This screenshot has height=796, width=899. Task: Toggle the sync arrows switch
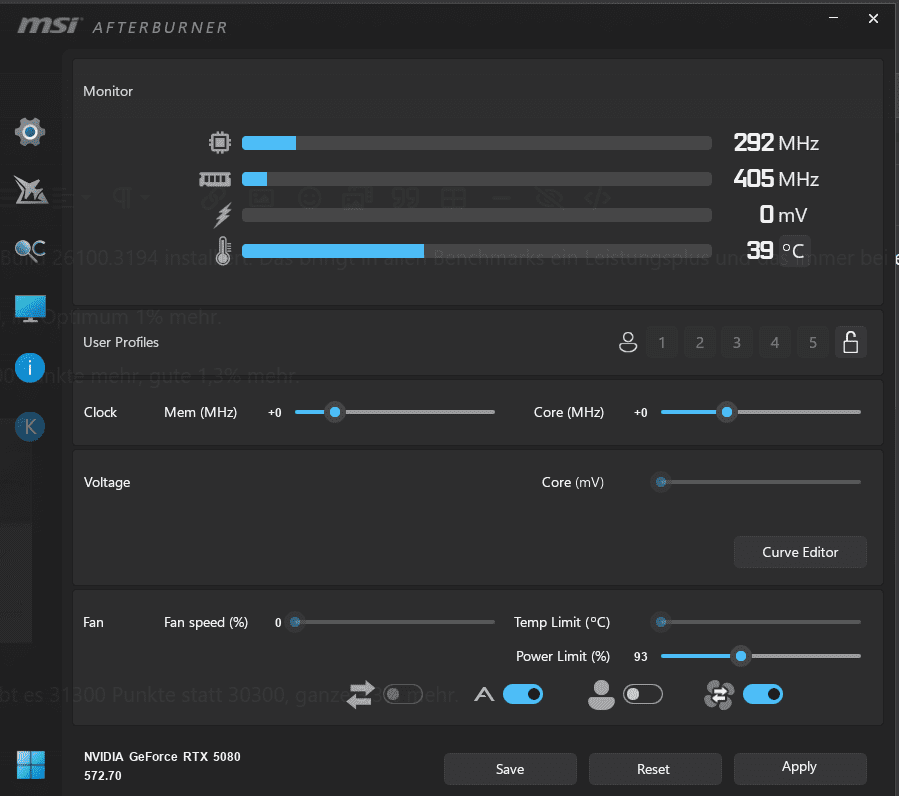(403, 694)
